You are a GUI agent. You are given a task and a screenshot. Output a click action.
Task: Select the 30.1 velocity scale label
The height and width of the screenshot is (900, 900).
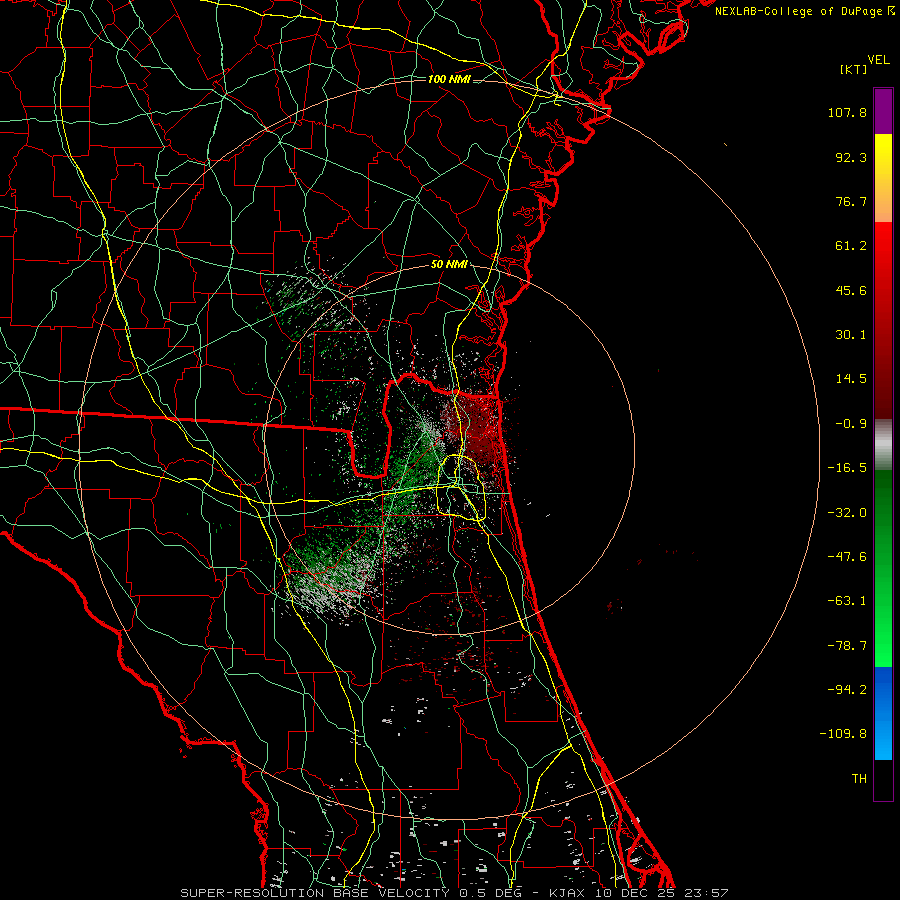[x=851, y=335]
